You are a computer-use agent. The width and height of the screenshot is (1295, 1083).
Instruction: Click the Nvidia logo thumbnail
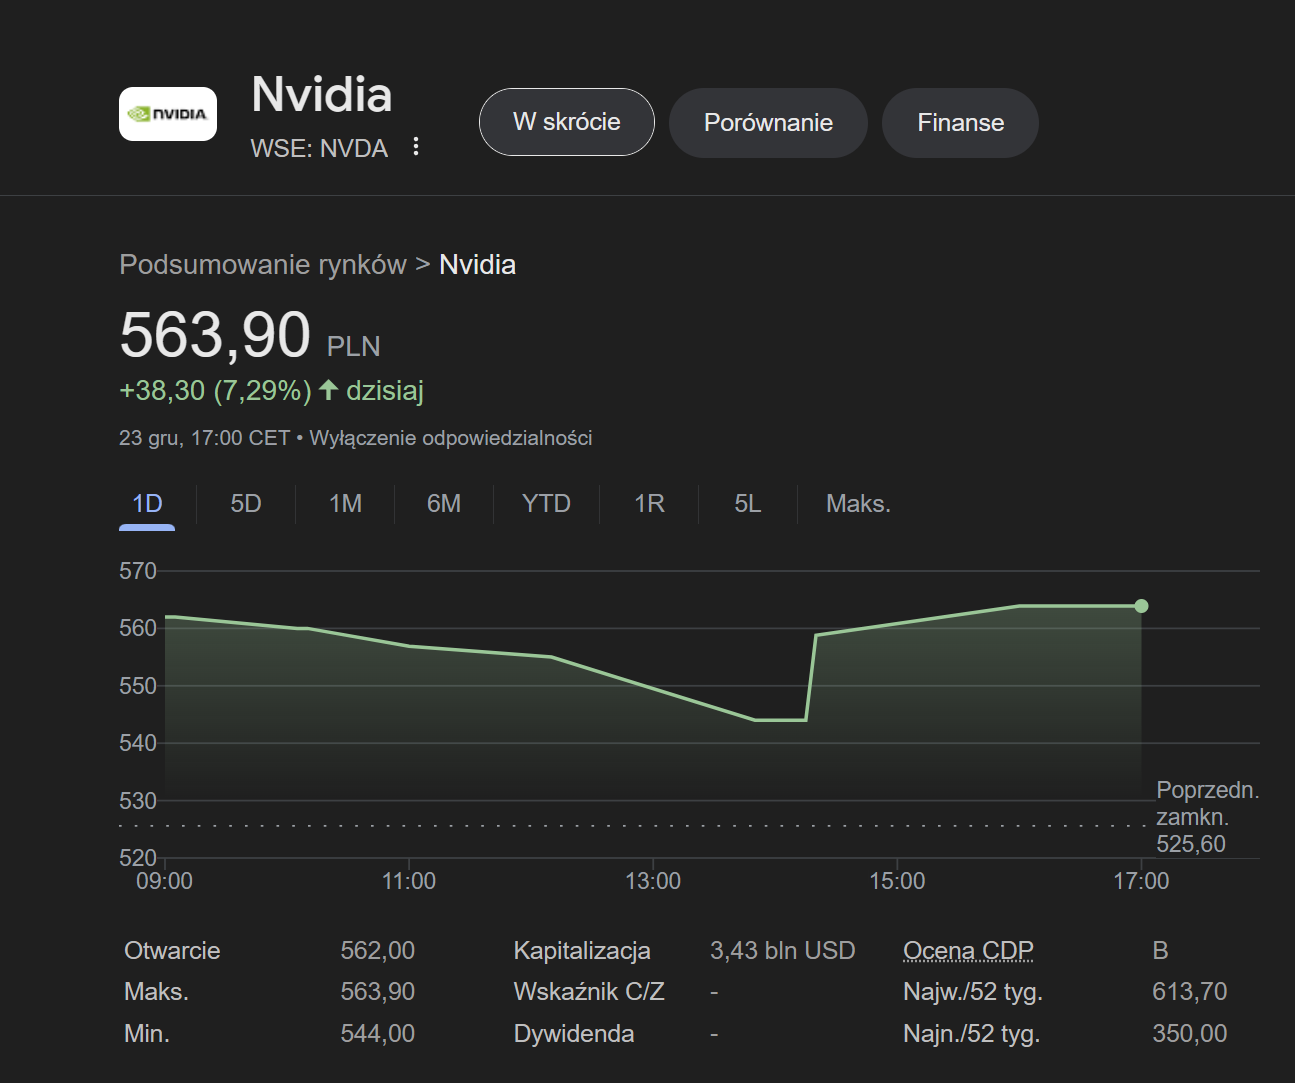tap(168, 114)
